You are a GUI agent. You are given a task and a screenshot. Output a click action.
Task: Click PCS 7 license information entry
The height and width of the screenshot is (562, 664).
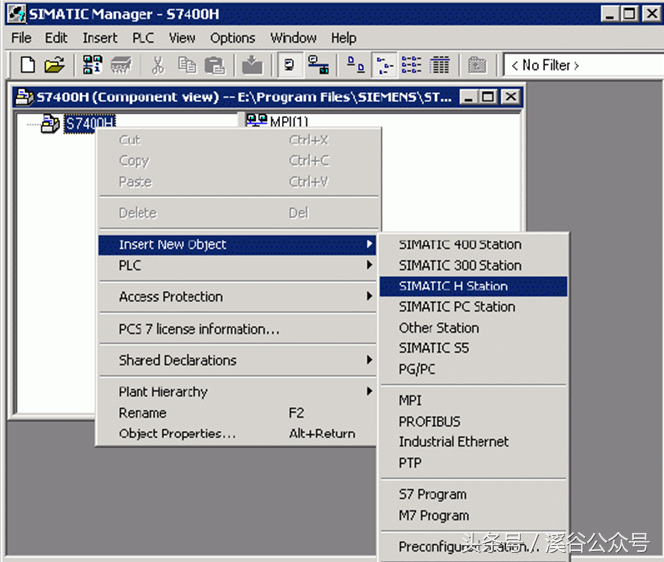[x=199, y=329]
